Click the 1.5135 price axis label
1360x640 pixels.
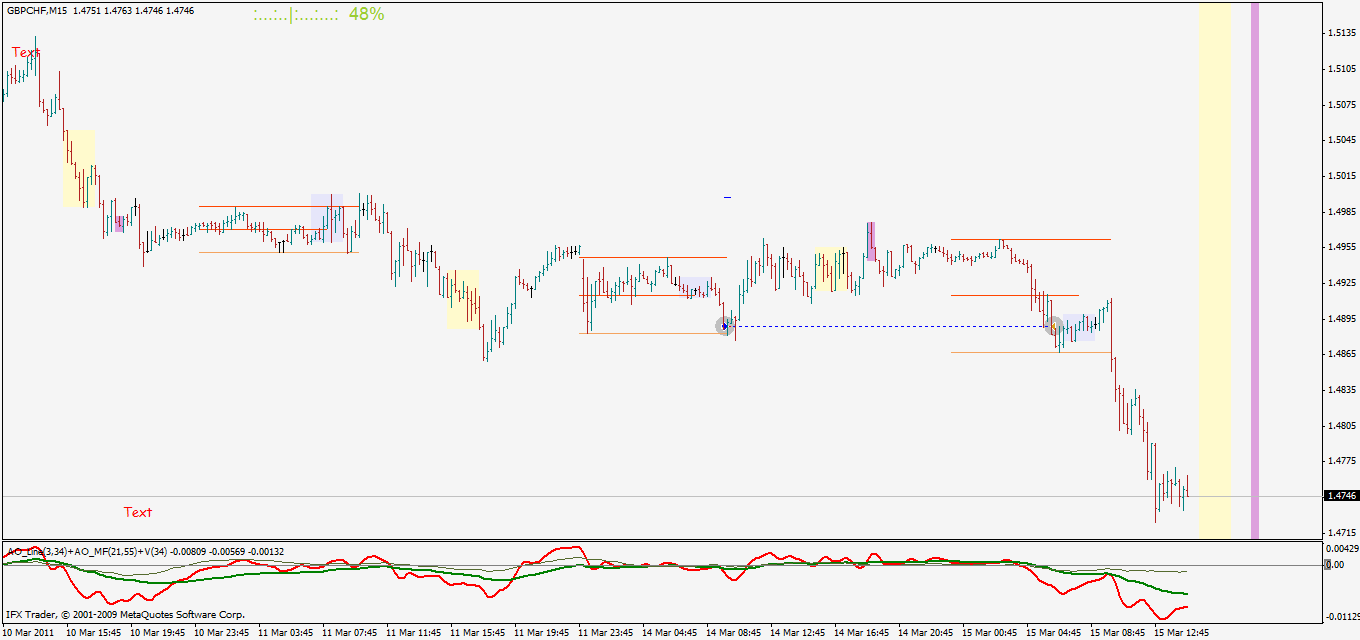click(x=1341, y=33)
